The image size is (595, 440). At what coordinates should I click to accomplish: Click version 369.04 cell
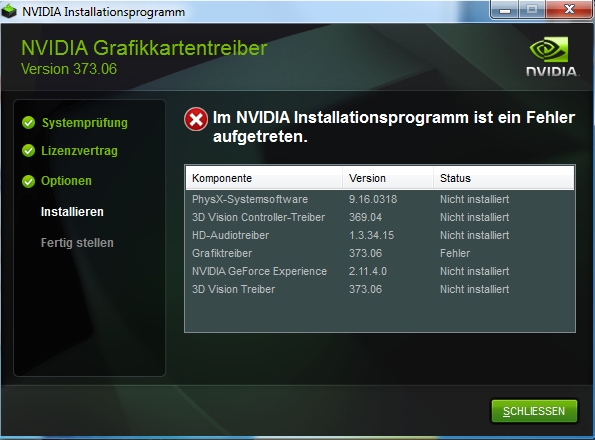(x=365, y=217)
